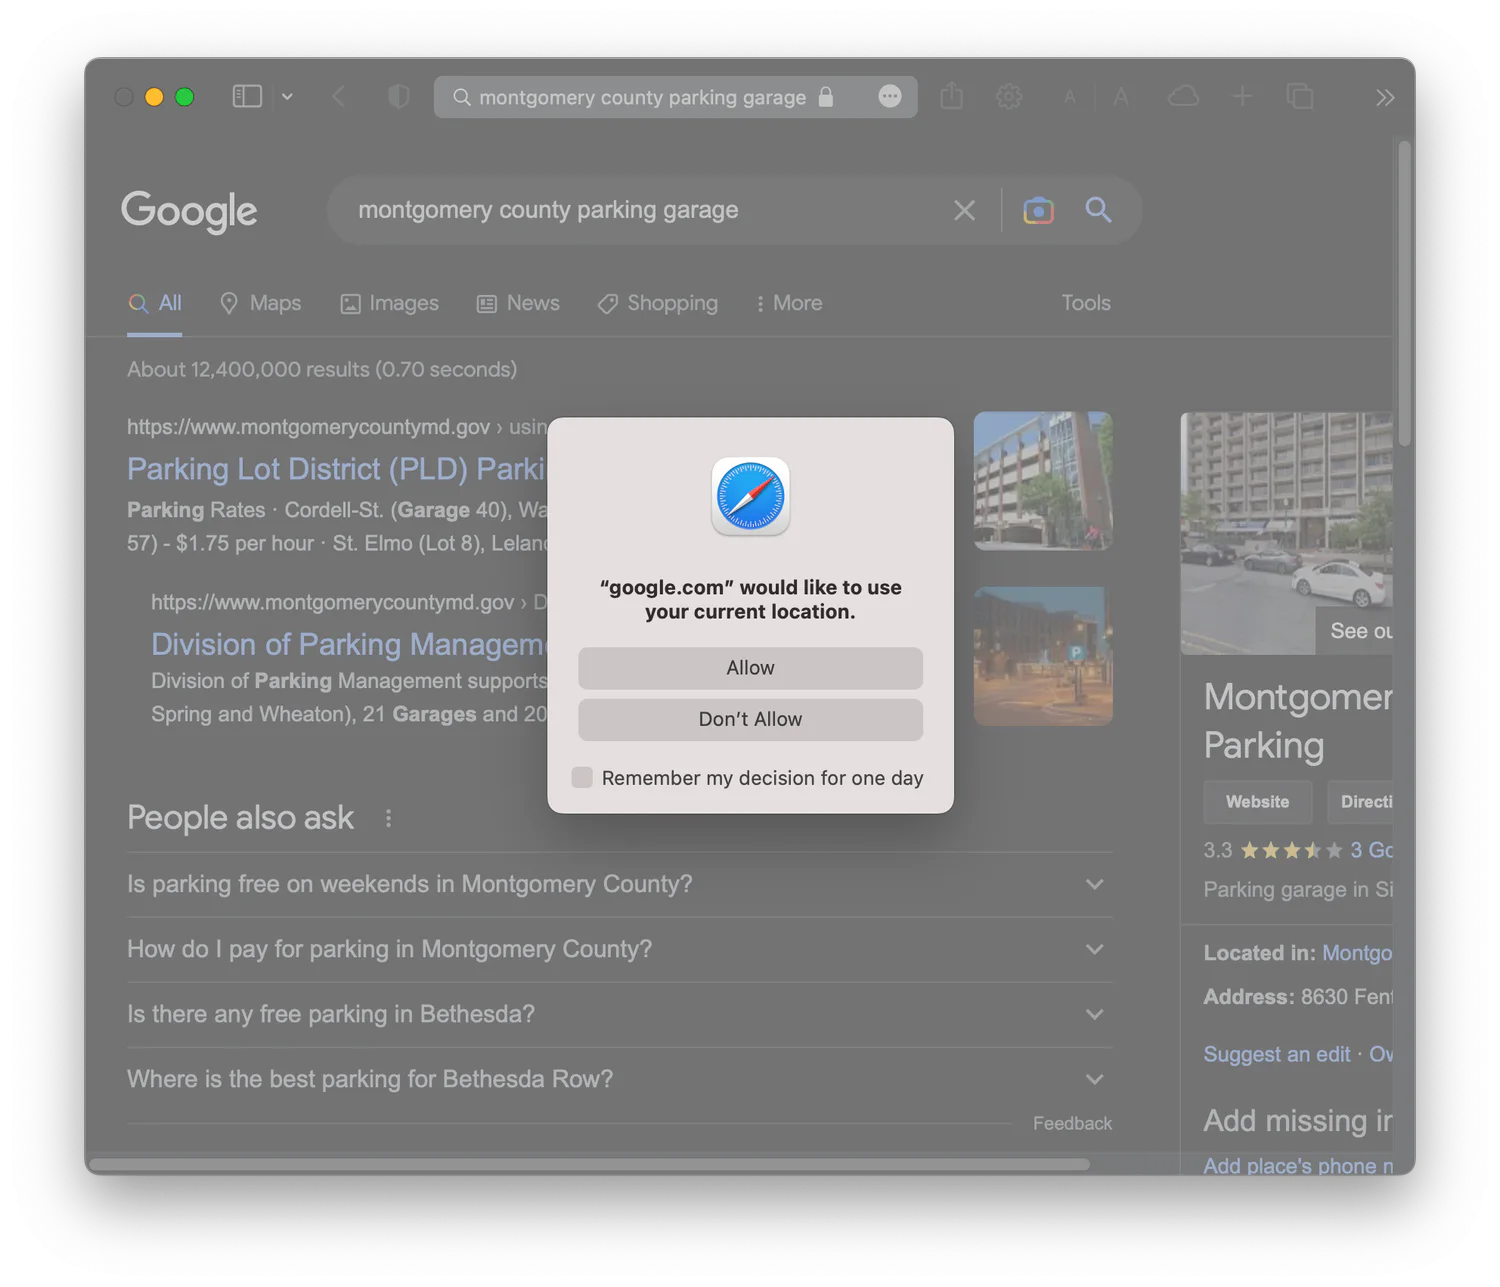Clear the search query with X

click(x=964, y=210)
